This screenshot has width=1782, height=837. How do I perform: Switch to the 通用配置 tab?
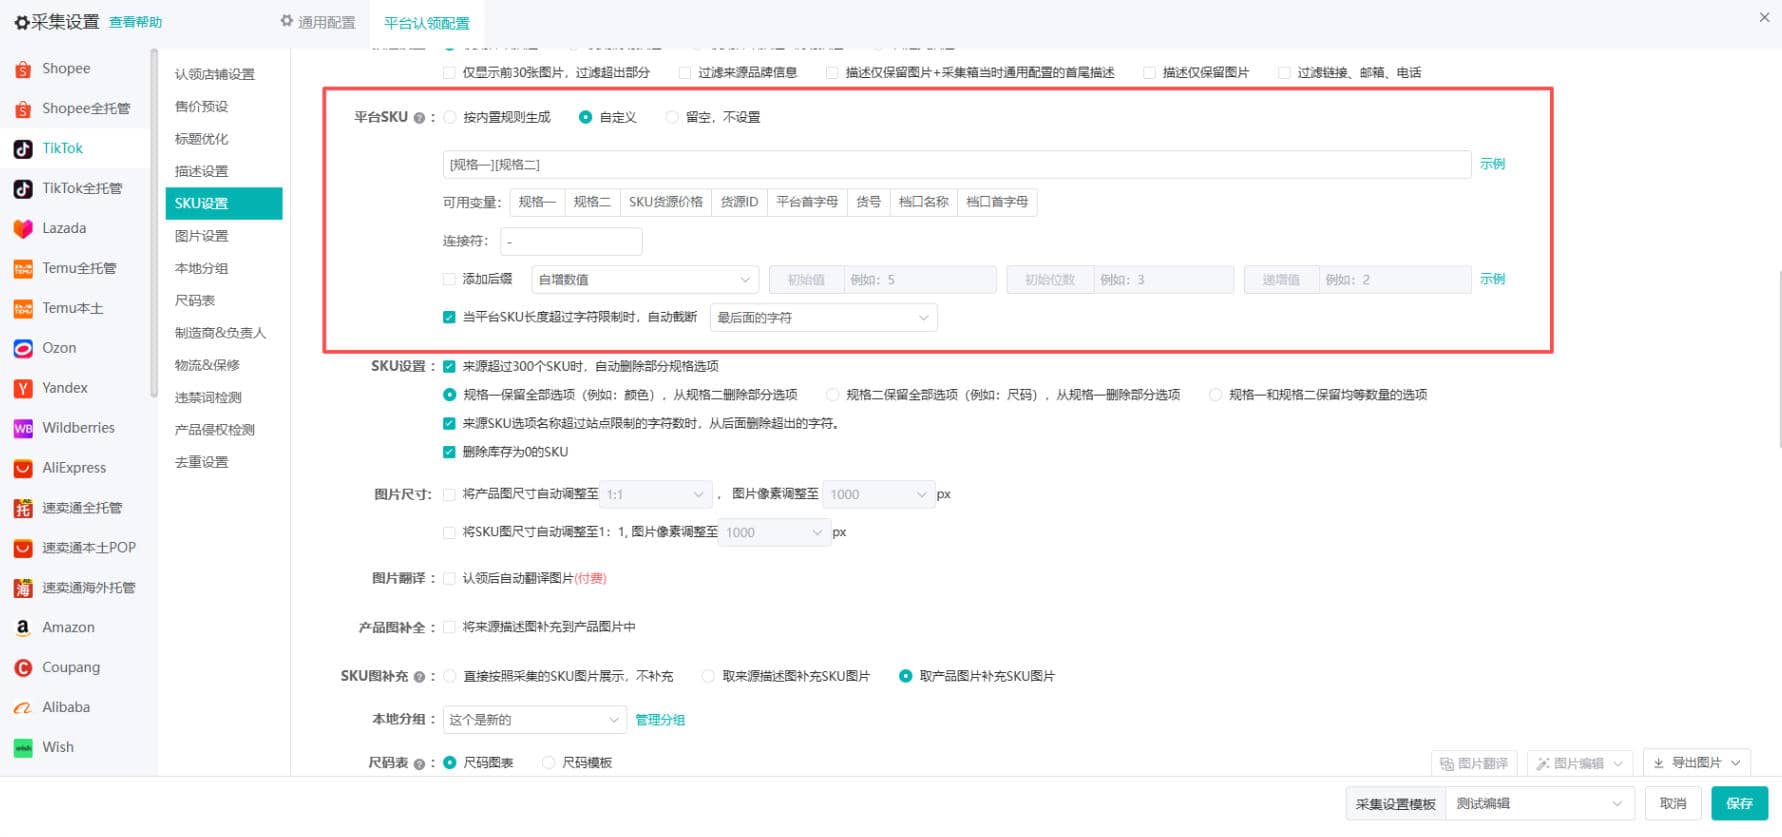click(x=318, y=22)
